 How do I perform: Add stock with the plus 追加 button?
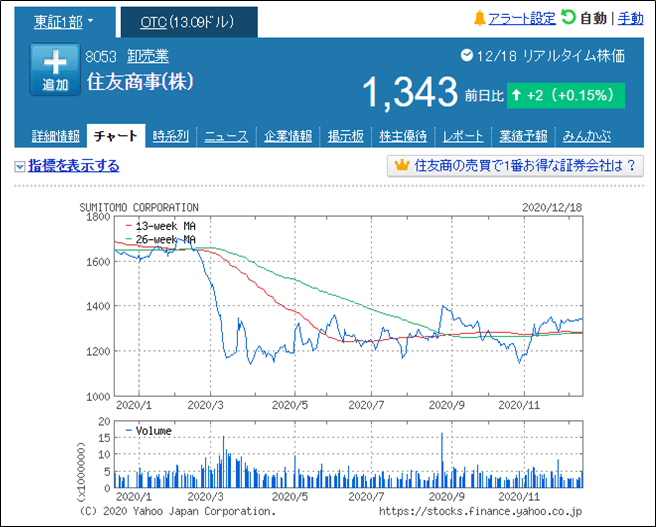[x=55, y=69]
